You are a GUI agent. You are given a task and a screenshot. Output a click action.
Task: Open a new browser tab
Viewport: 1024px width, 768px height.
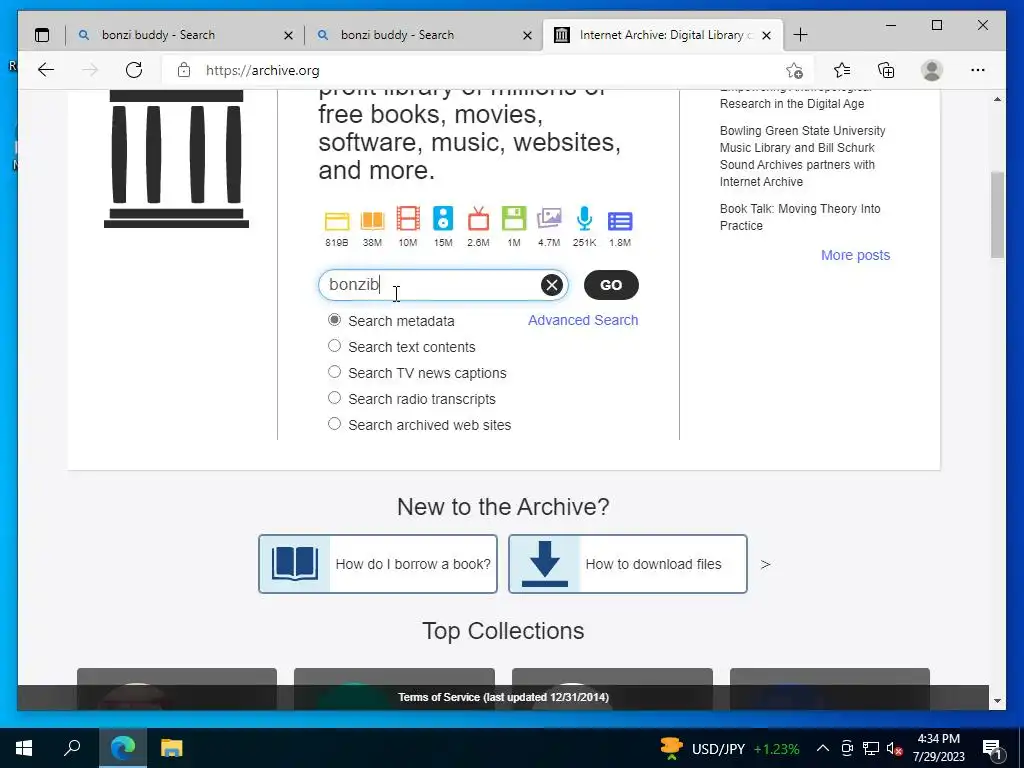point(801,35)
